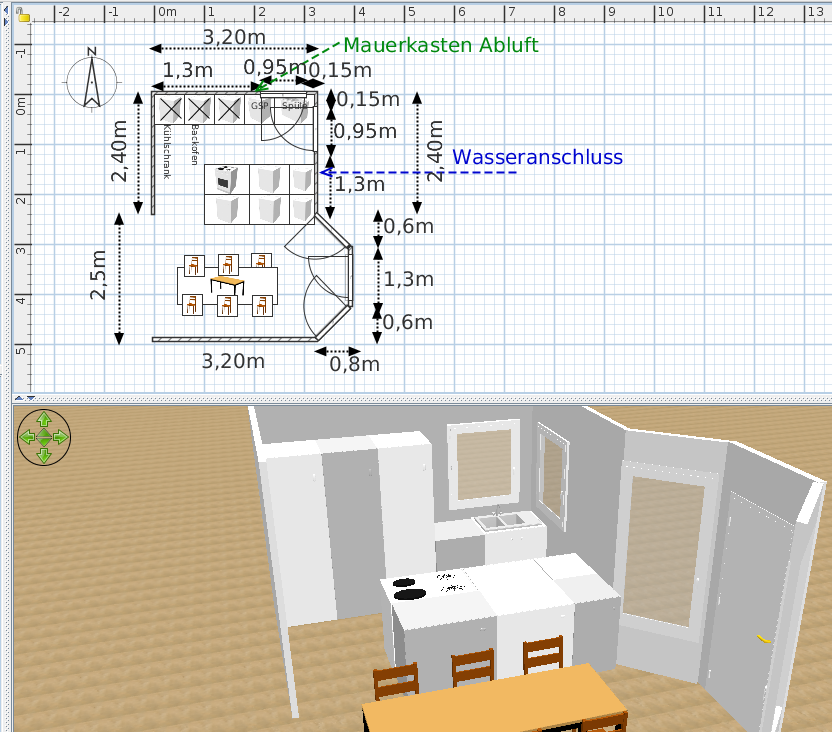The image size is (832, 732).
Task: Click the GSP dishwasher unit in plan
Action: click(260, 106)
